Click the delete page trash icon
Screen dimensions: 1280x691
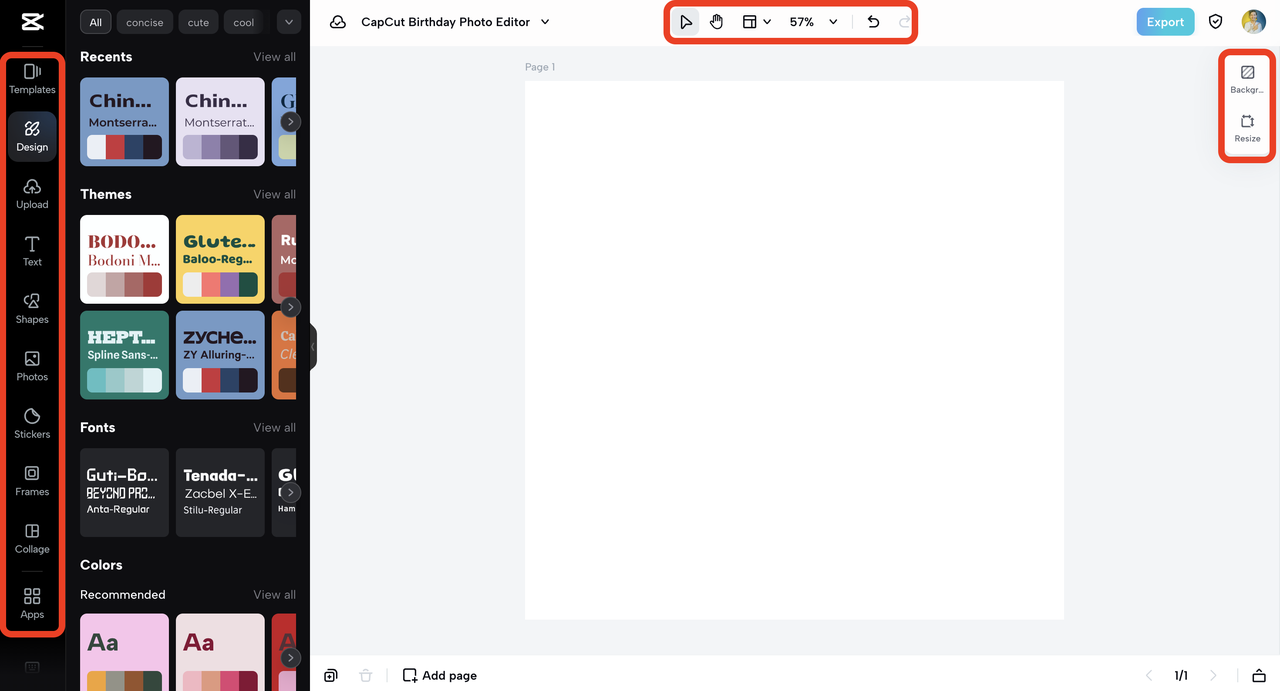365,676
